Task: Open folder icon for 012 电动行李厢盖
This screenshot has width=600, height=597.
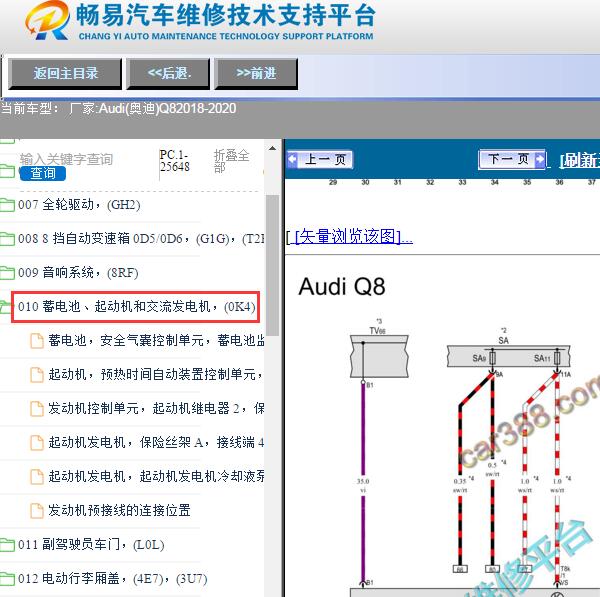Action: [7, 579]
